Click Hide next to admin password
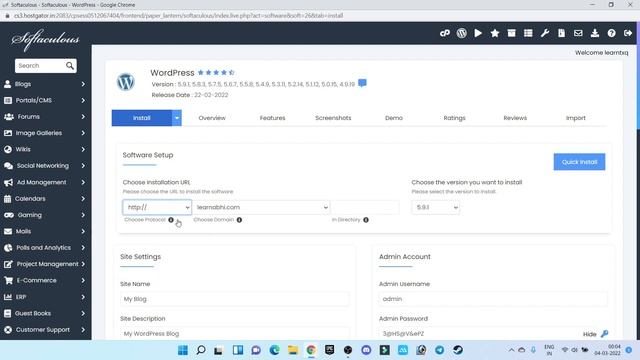 (589, 334)
